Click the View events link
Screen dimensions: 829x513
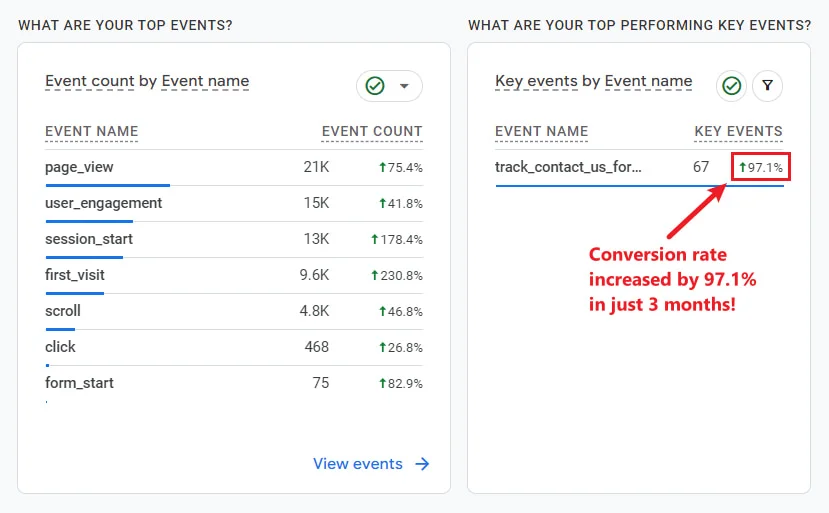tap(357, 464)
